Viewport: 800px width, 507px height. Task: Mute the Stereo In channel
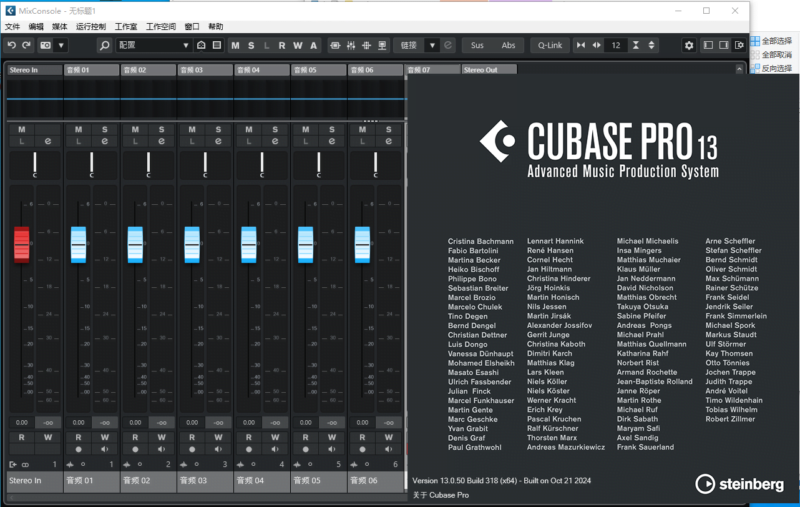[x=21, y=130]
